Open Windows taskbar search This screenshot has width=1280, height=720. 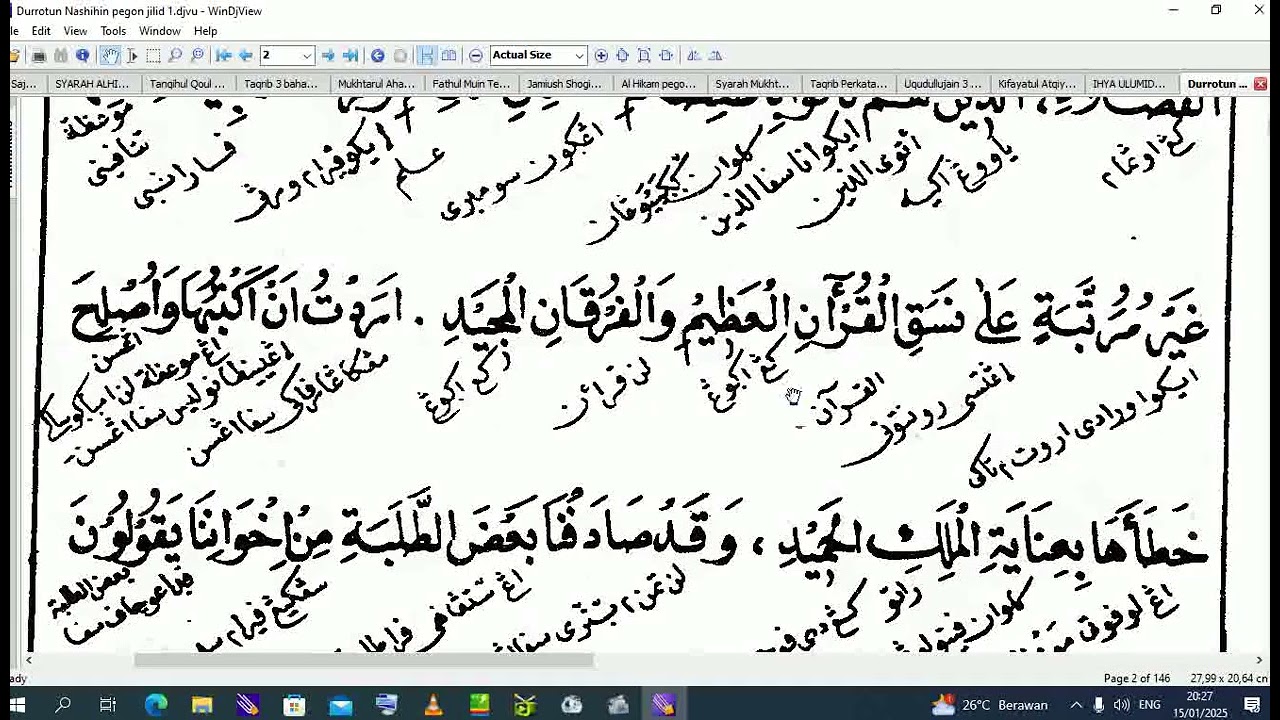(x=62, y=705)
